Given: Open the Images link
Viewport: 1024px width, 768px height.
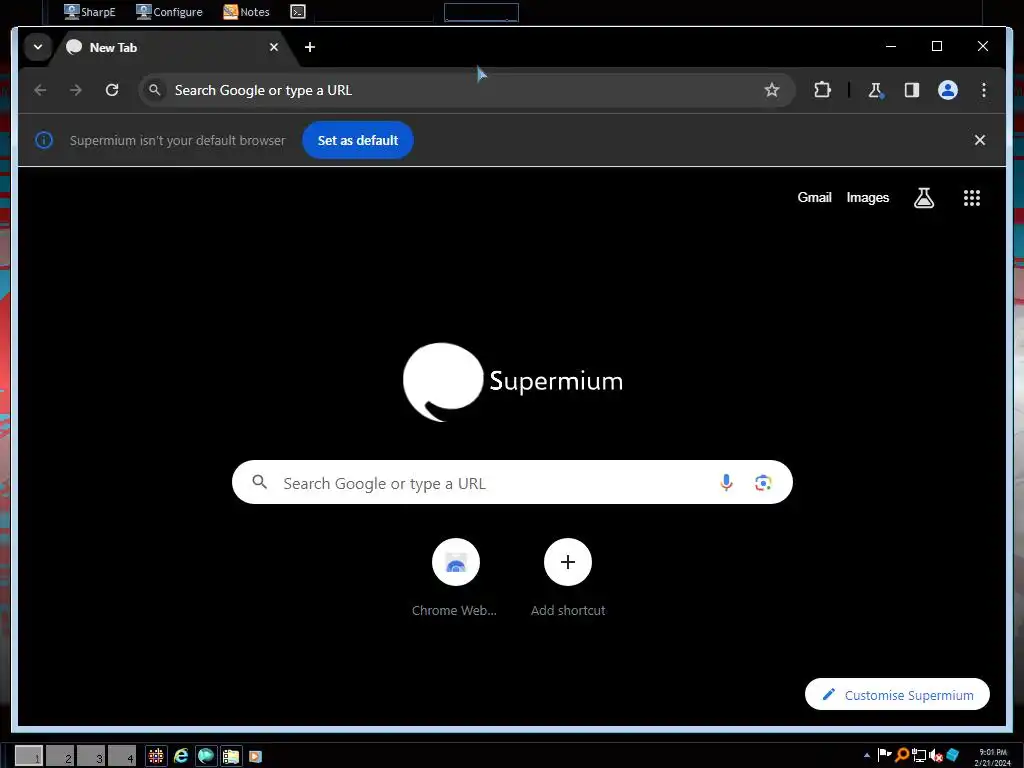Looking at the screenshot, I should pos(867,197).
